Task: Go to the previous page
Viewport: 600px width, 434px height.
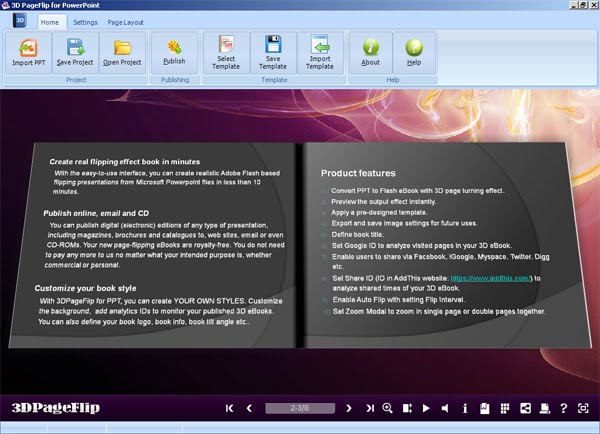Action: pos(249,408)
